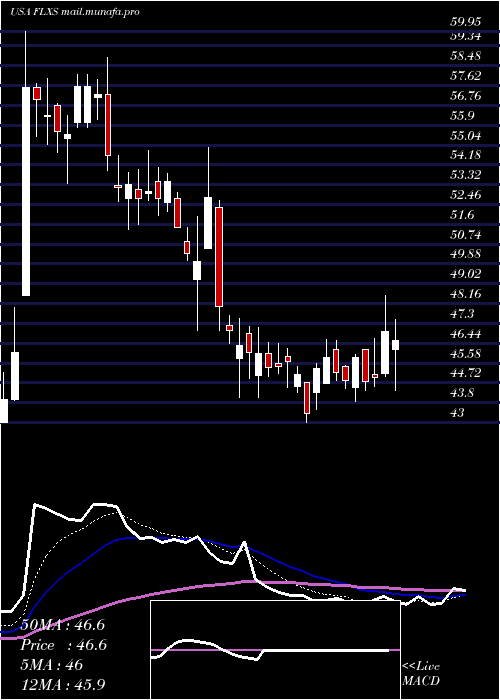Click the 55.04 price axis label
Screen dimensions: 500x700
point(466,135)
